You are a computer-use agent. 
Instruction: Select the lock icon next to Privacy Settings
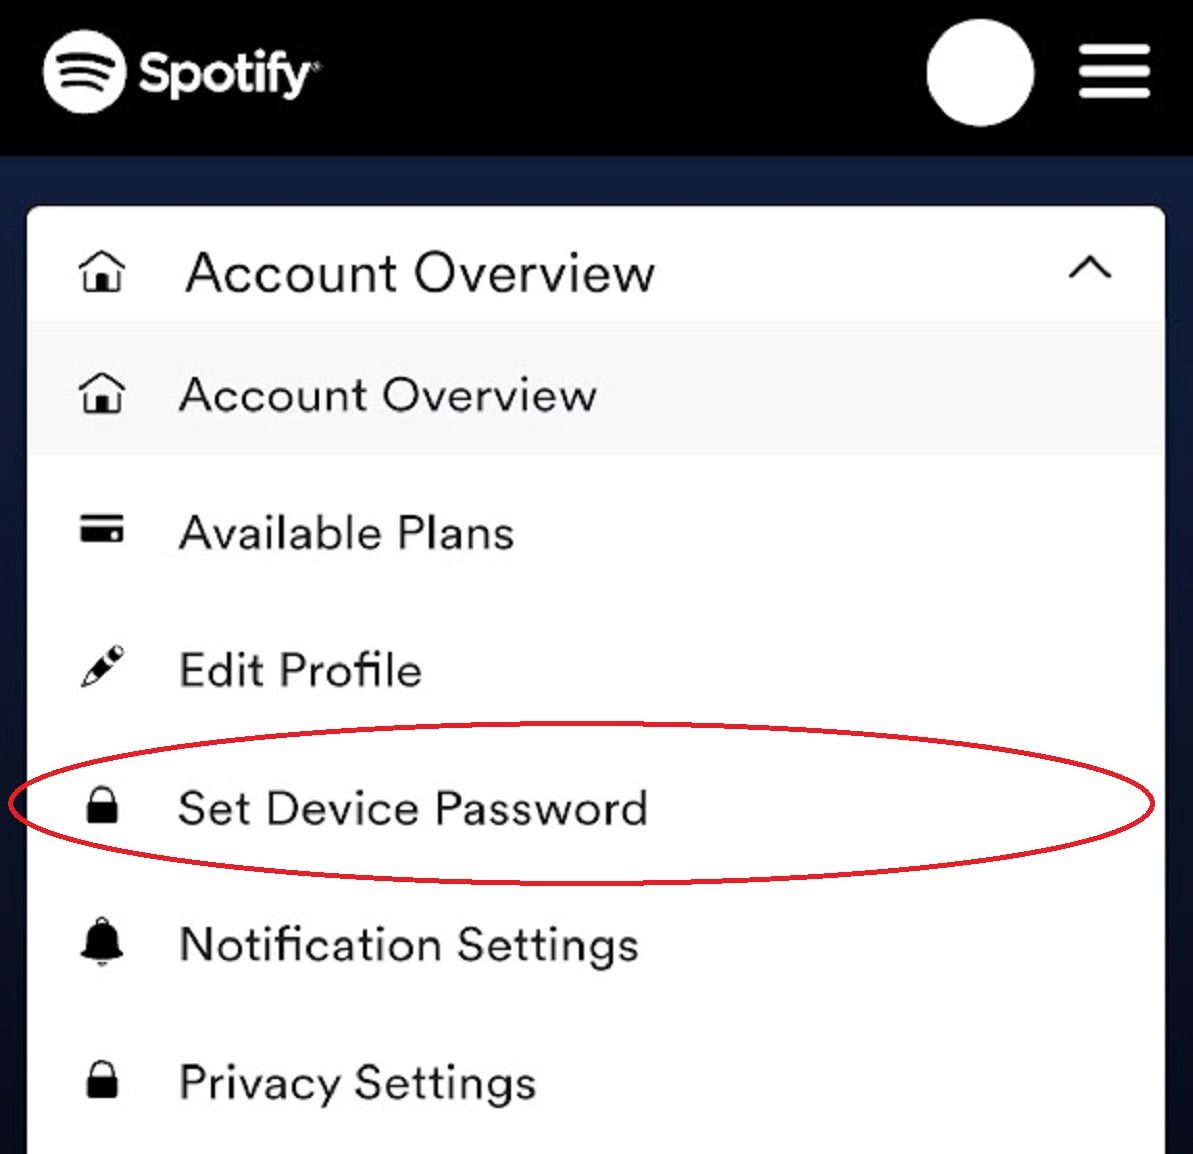pos(102,1081)
